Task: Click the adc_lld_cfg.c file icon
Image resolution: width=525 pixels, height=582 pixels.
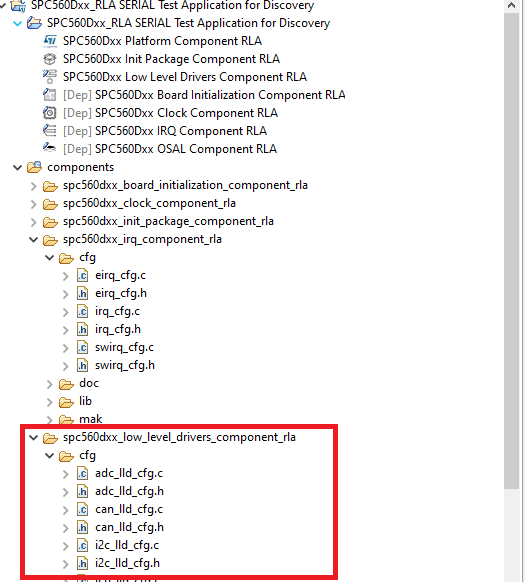Action: point(82,473)
